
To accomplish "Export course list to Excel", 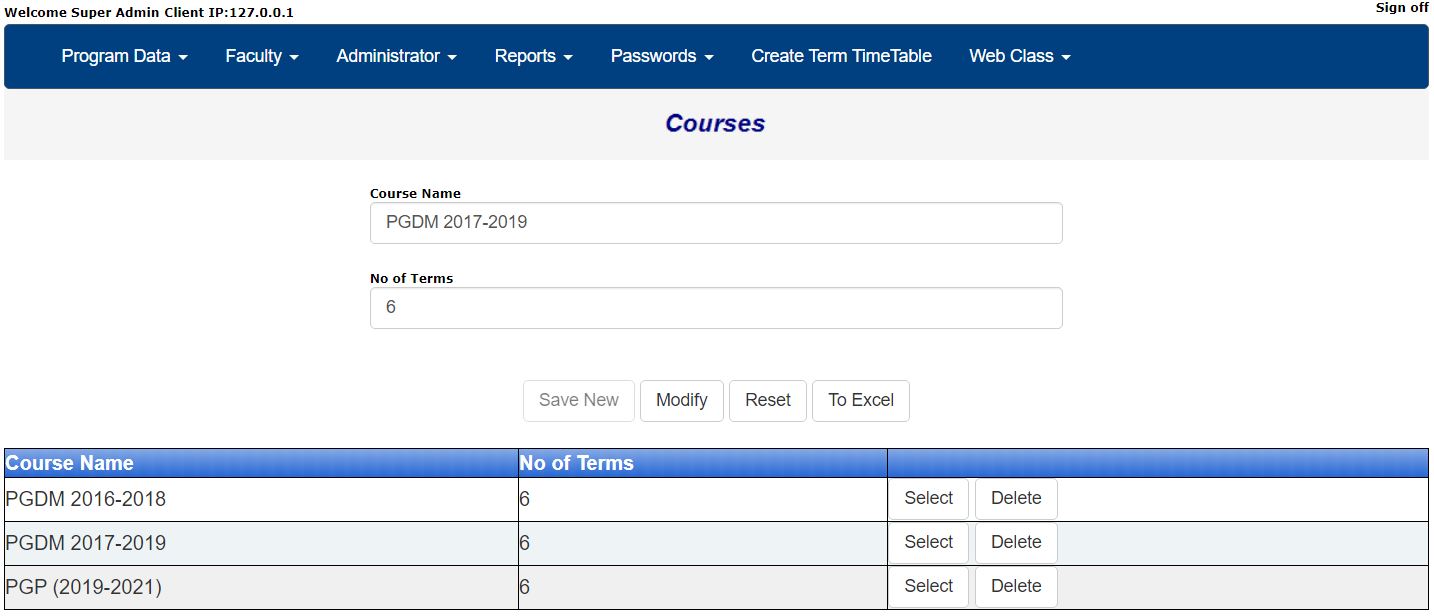I will [x=860, y=400].
